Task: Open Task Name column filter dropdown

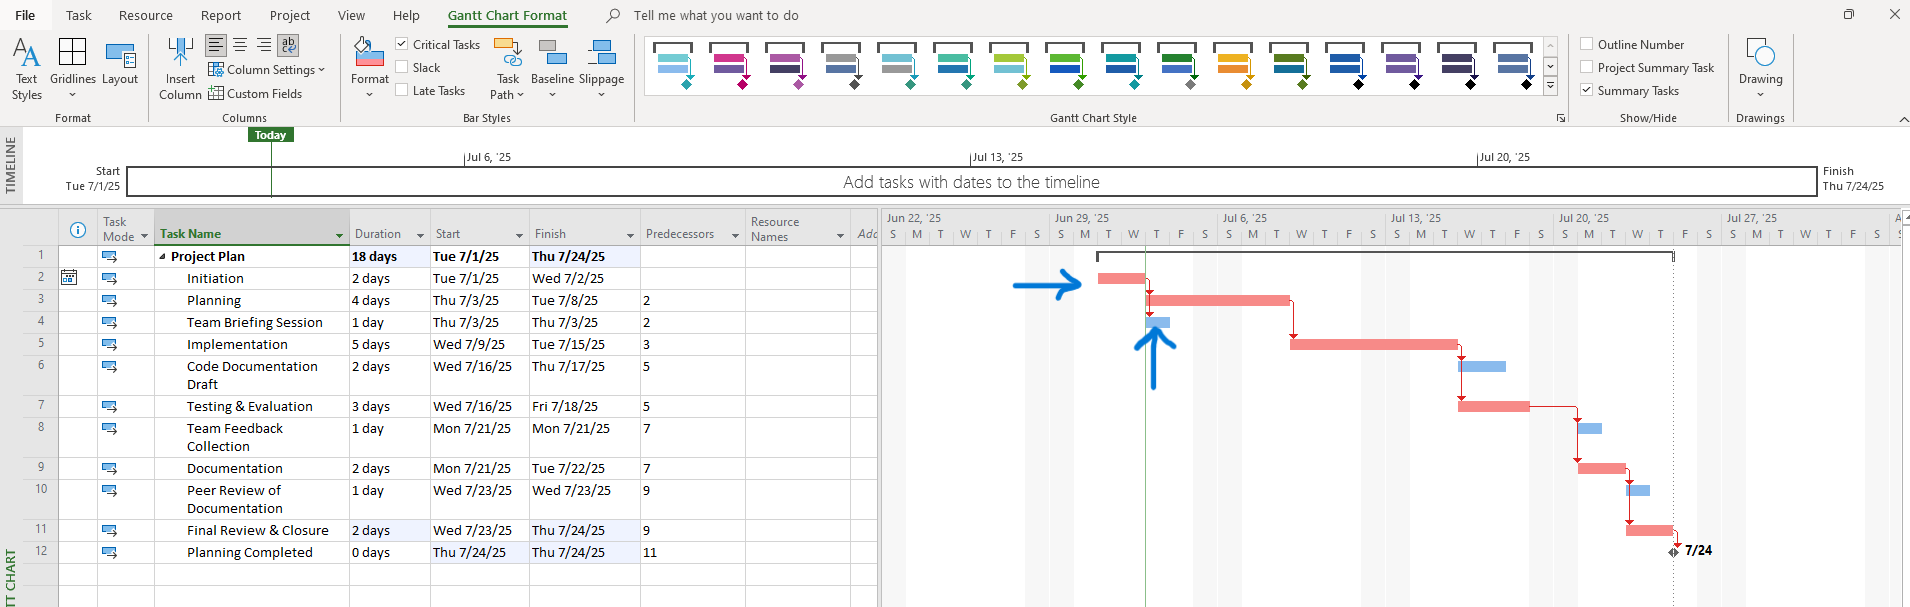Action: click(339, 236)
